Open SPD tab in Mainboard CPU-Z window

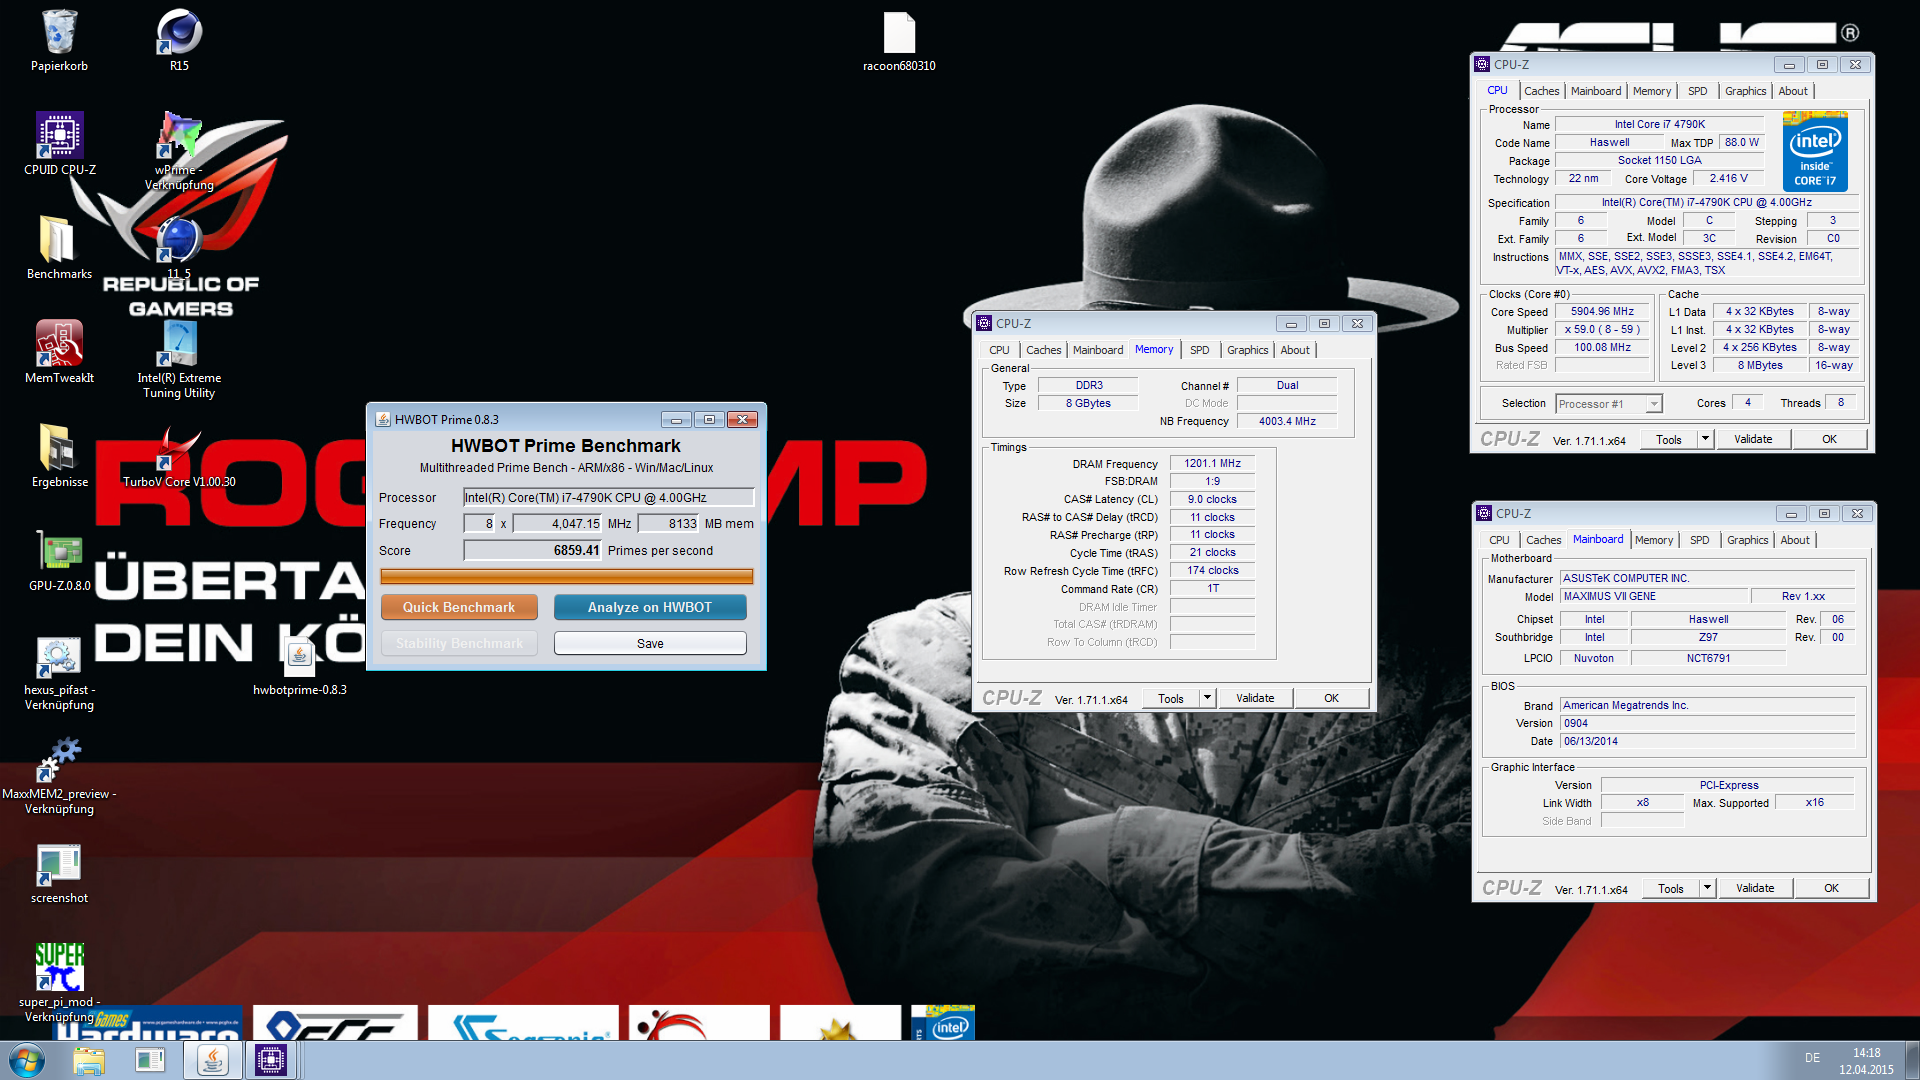coord(1699,540)
